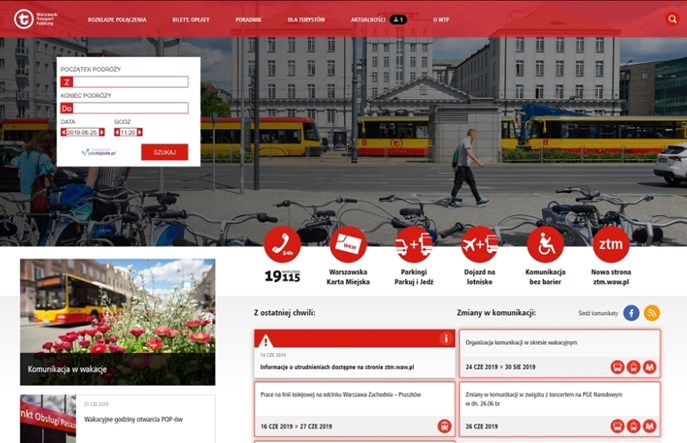Click the Nowa strona ztm.waw.pl label

(x=611, y=277)
